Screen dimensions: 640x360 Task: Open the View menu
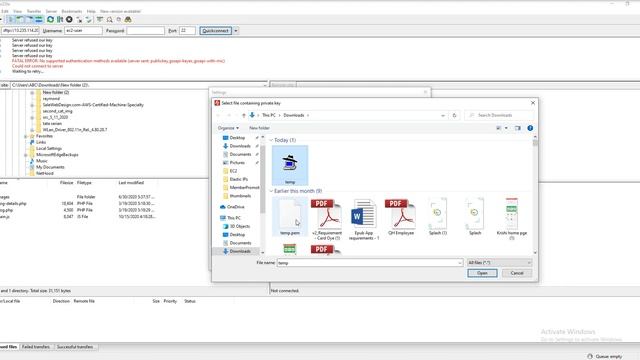(x=18, y=11)
